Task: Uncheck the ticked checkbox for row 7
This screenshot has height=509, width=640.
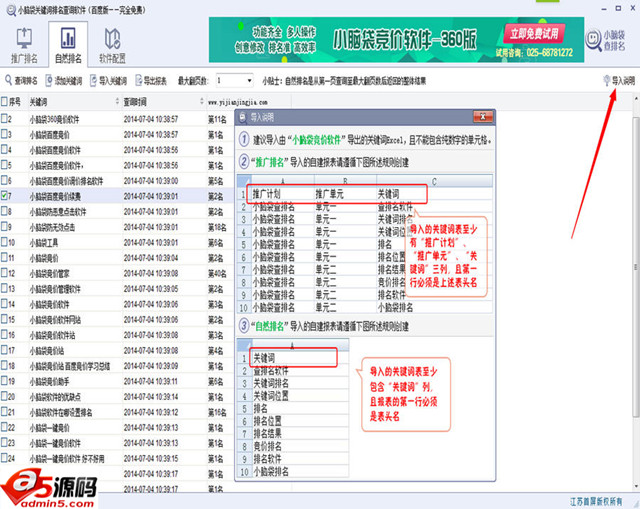Action: 4,196
